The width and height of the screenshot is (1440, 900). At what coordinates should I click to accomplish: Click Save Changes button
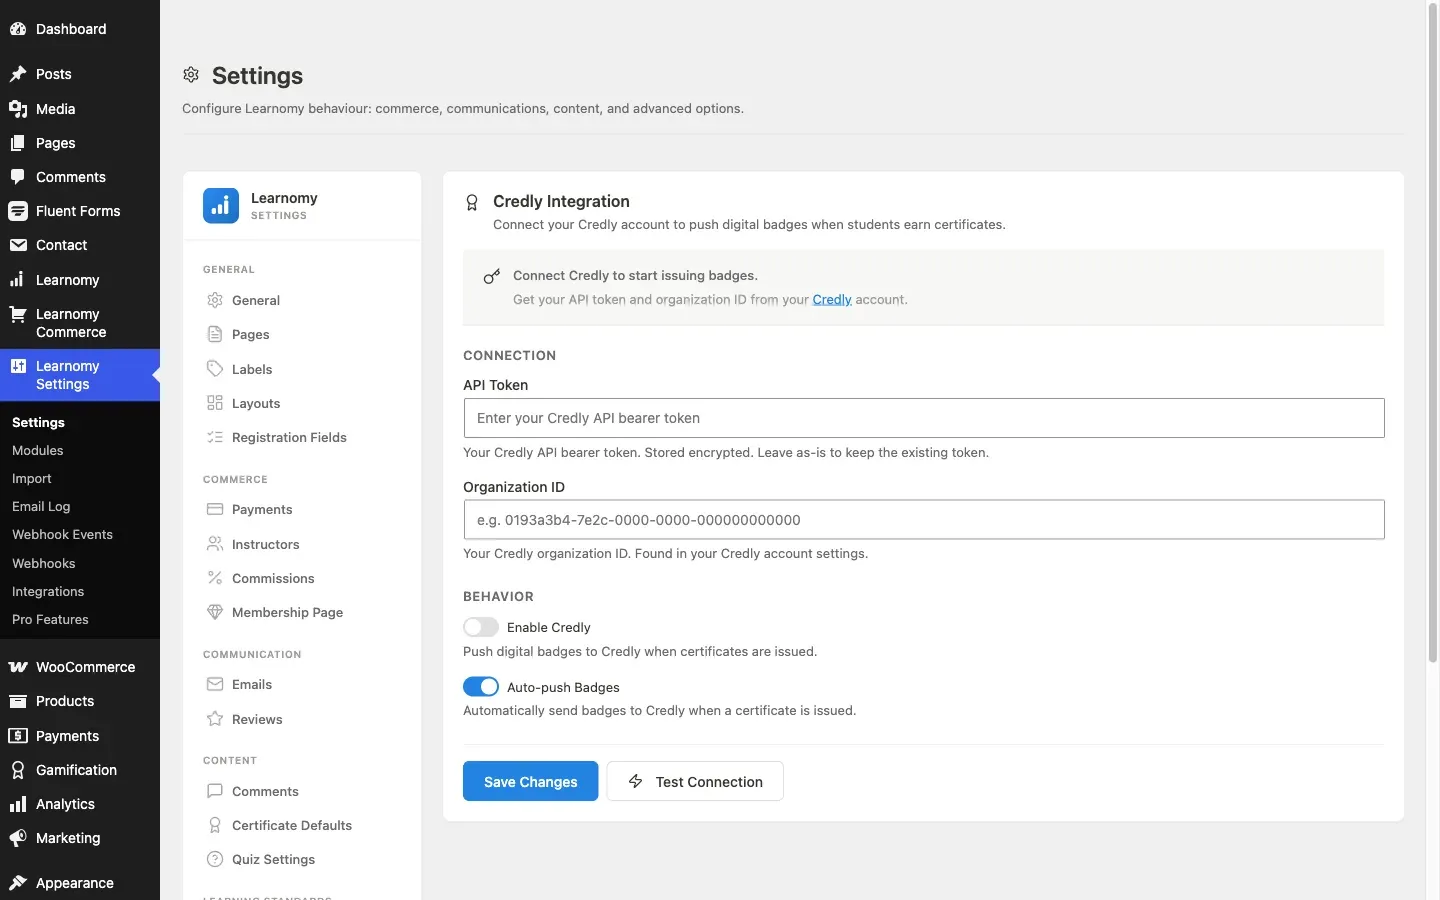click(x=531, y=781)
